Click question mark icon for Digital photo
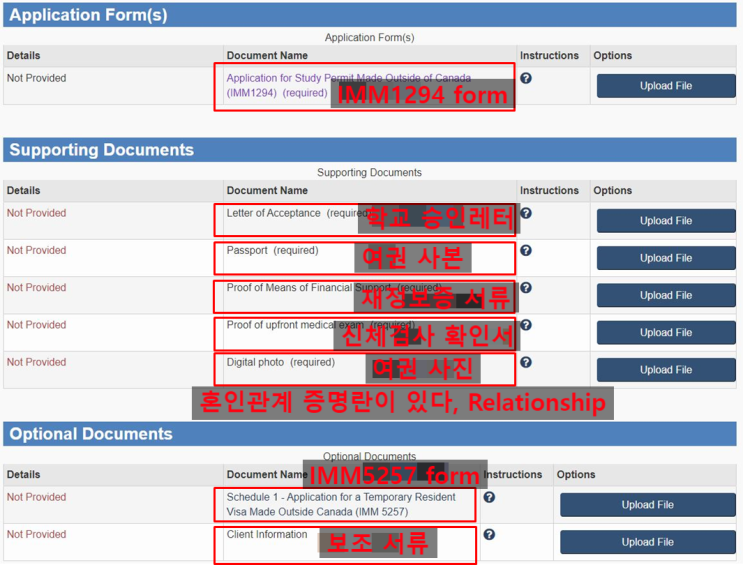743x565 pixels. point(526,363)
